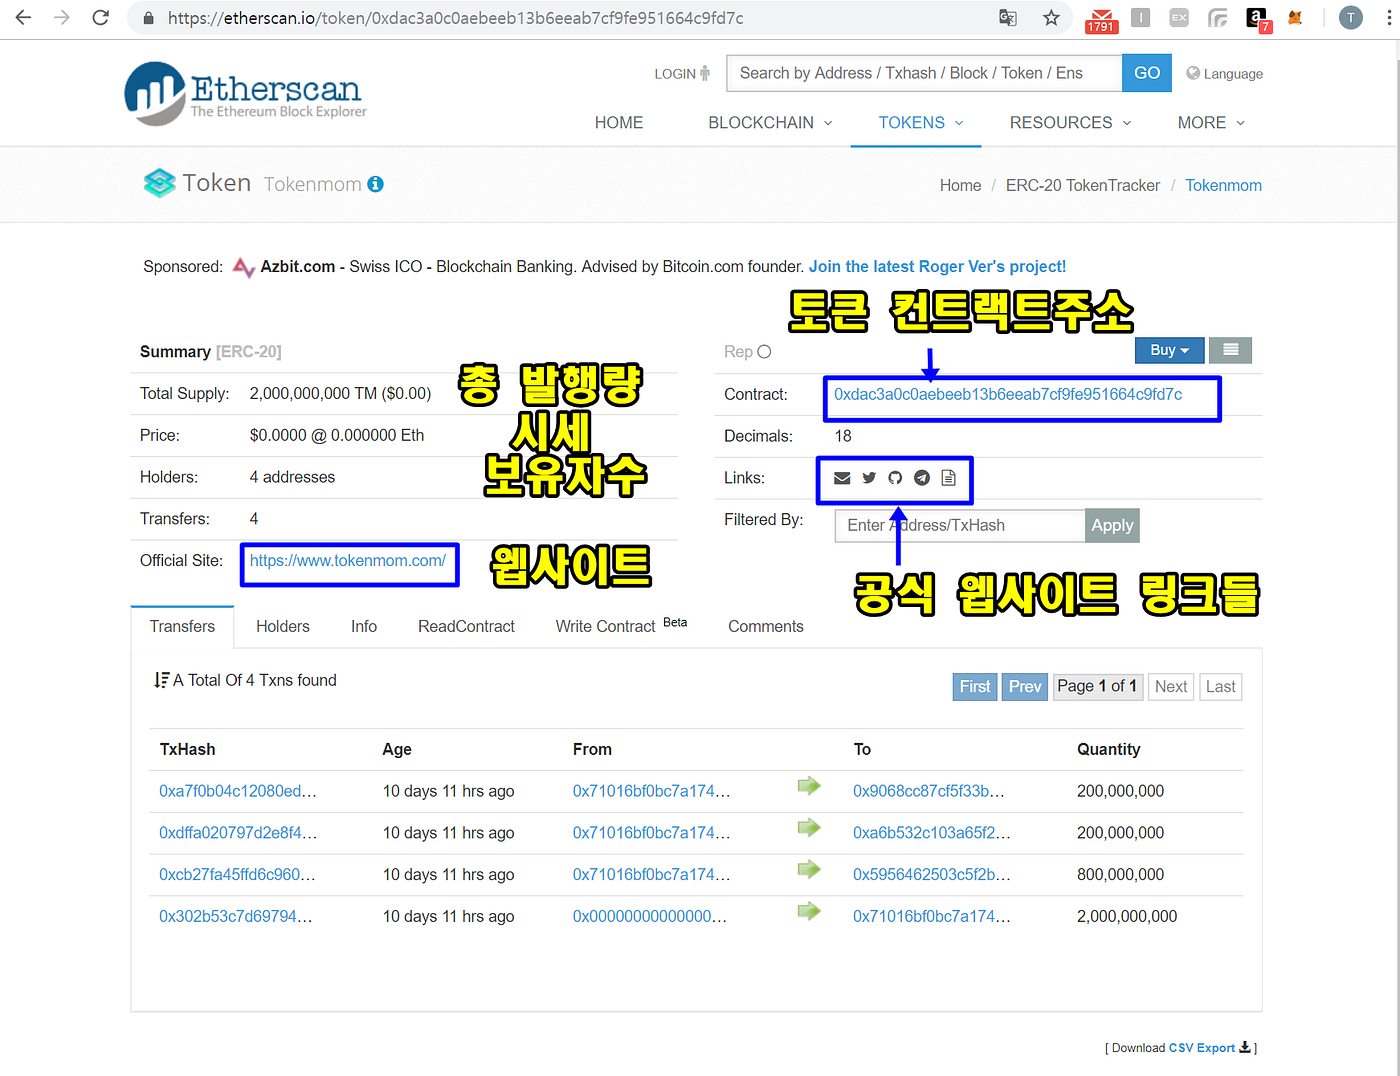The width and height of the screenshot is (1400, 1076).
Task: Click the Next pagination button
Action: [x=1171, y=686]
